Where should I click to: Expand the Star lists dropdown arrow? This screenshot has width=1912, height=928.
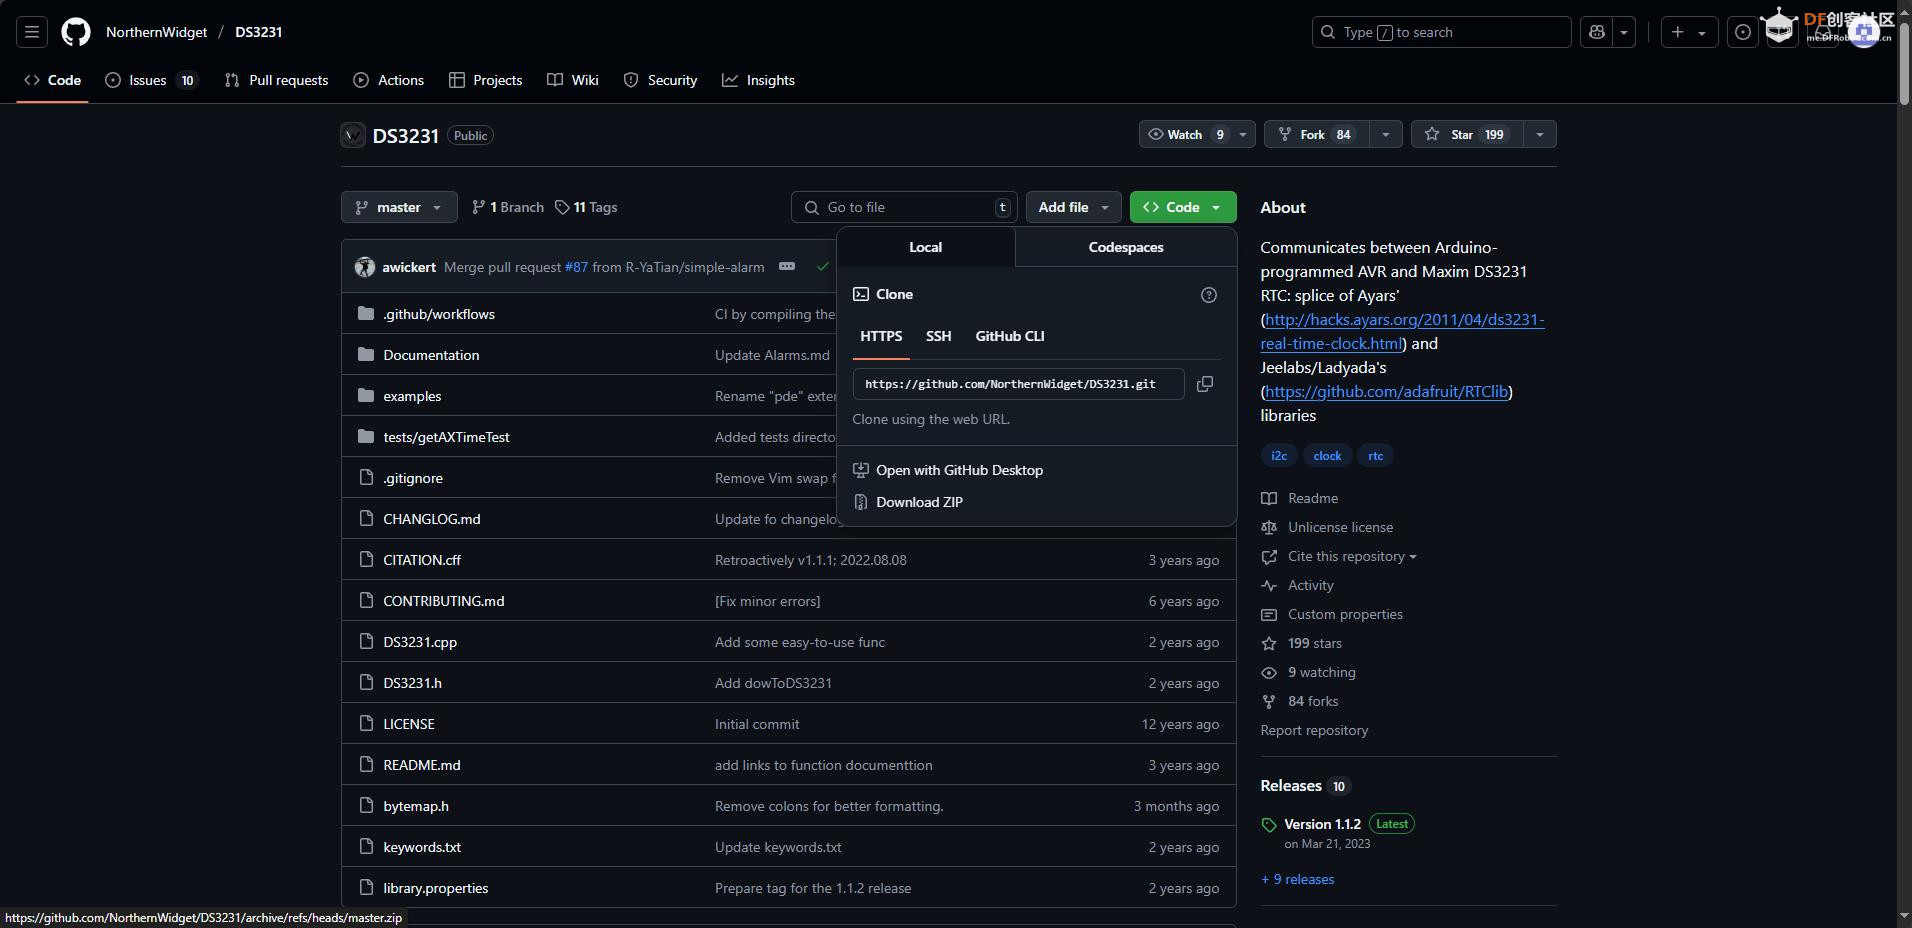click(x=1539, y=134)
